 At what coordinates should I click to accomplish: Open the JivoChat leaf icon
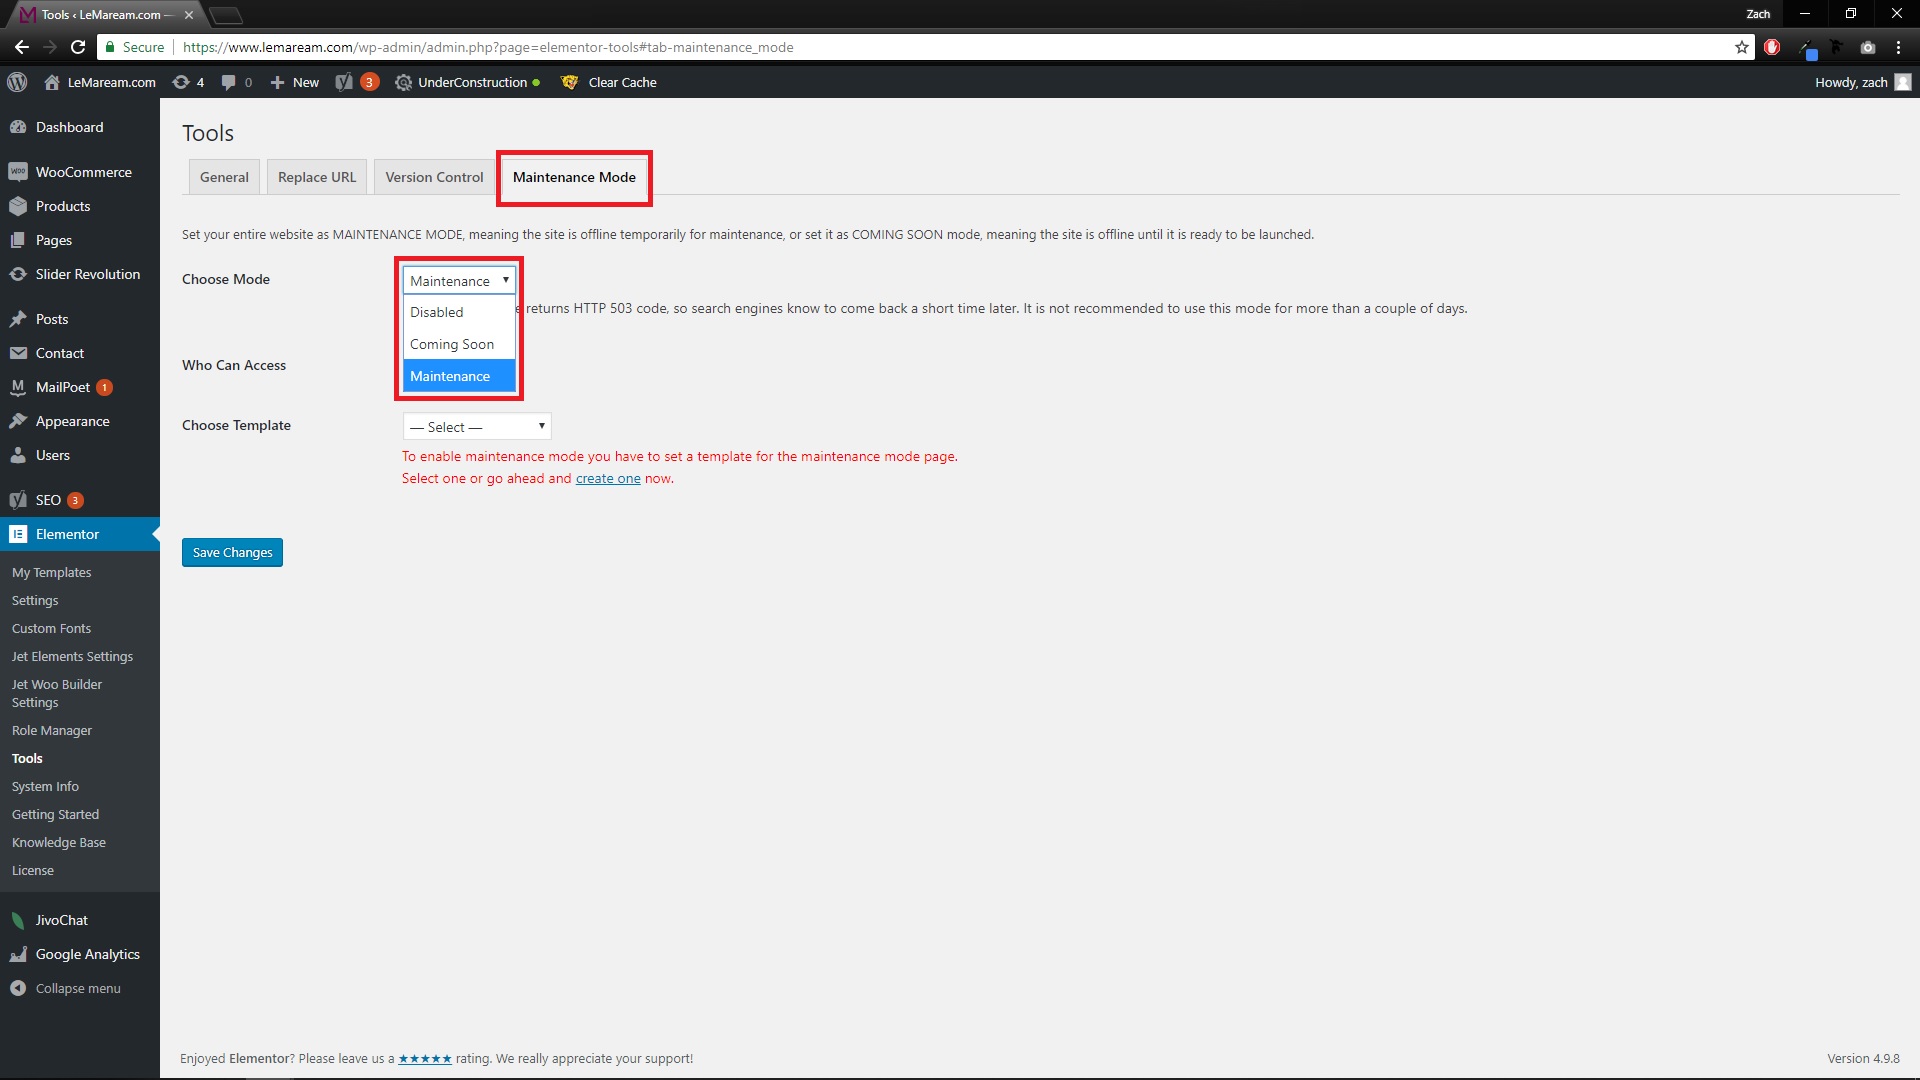coord(18,920)
